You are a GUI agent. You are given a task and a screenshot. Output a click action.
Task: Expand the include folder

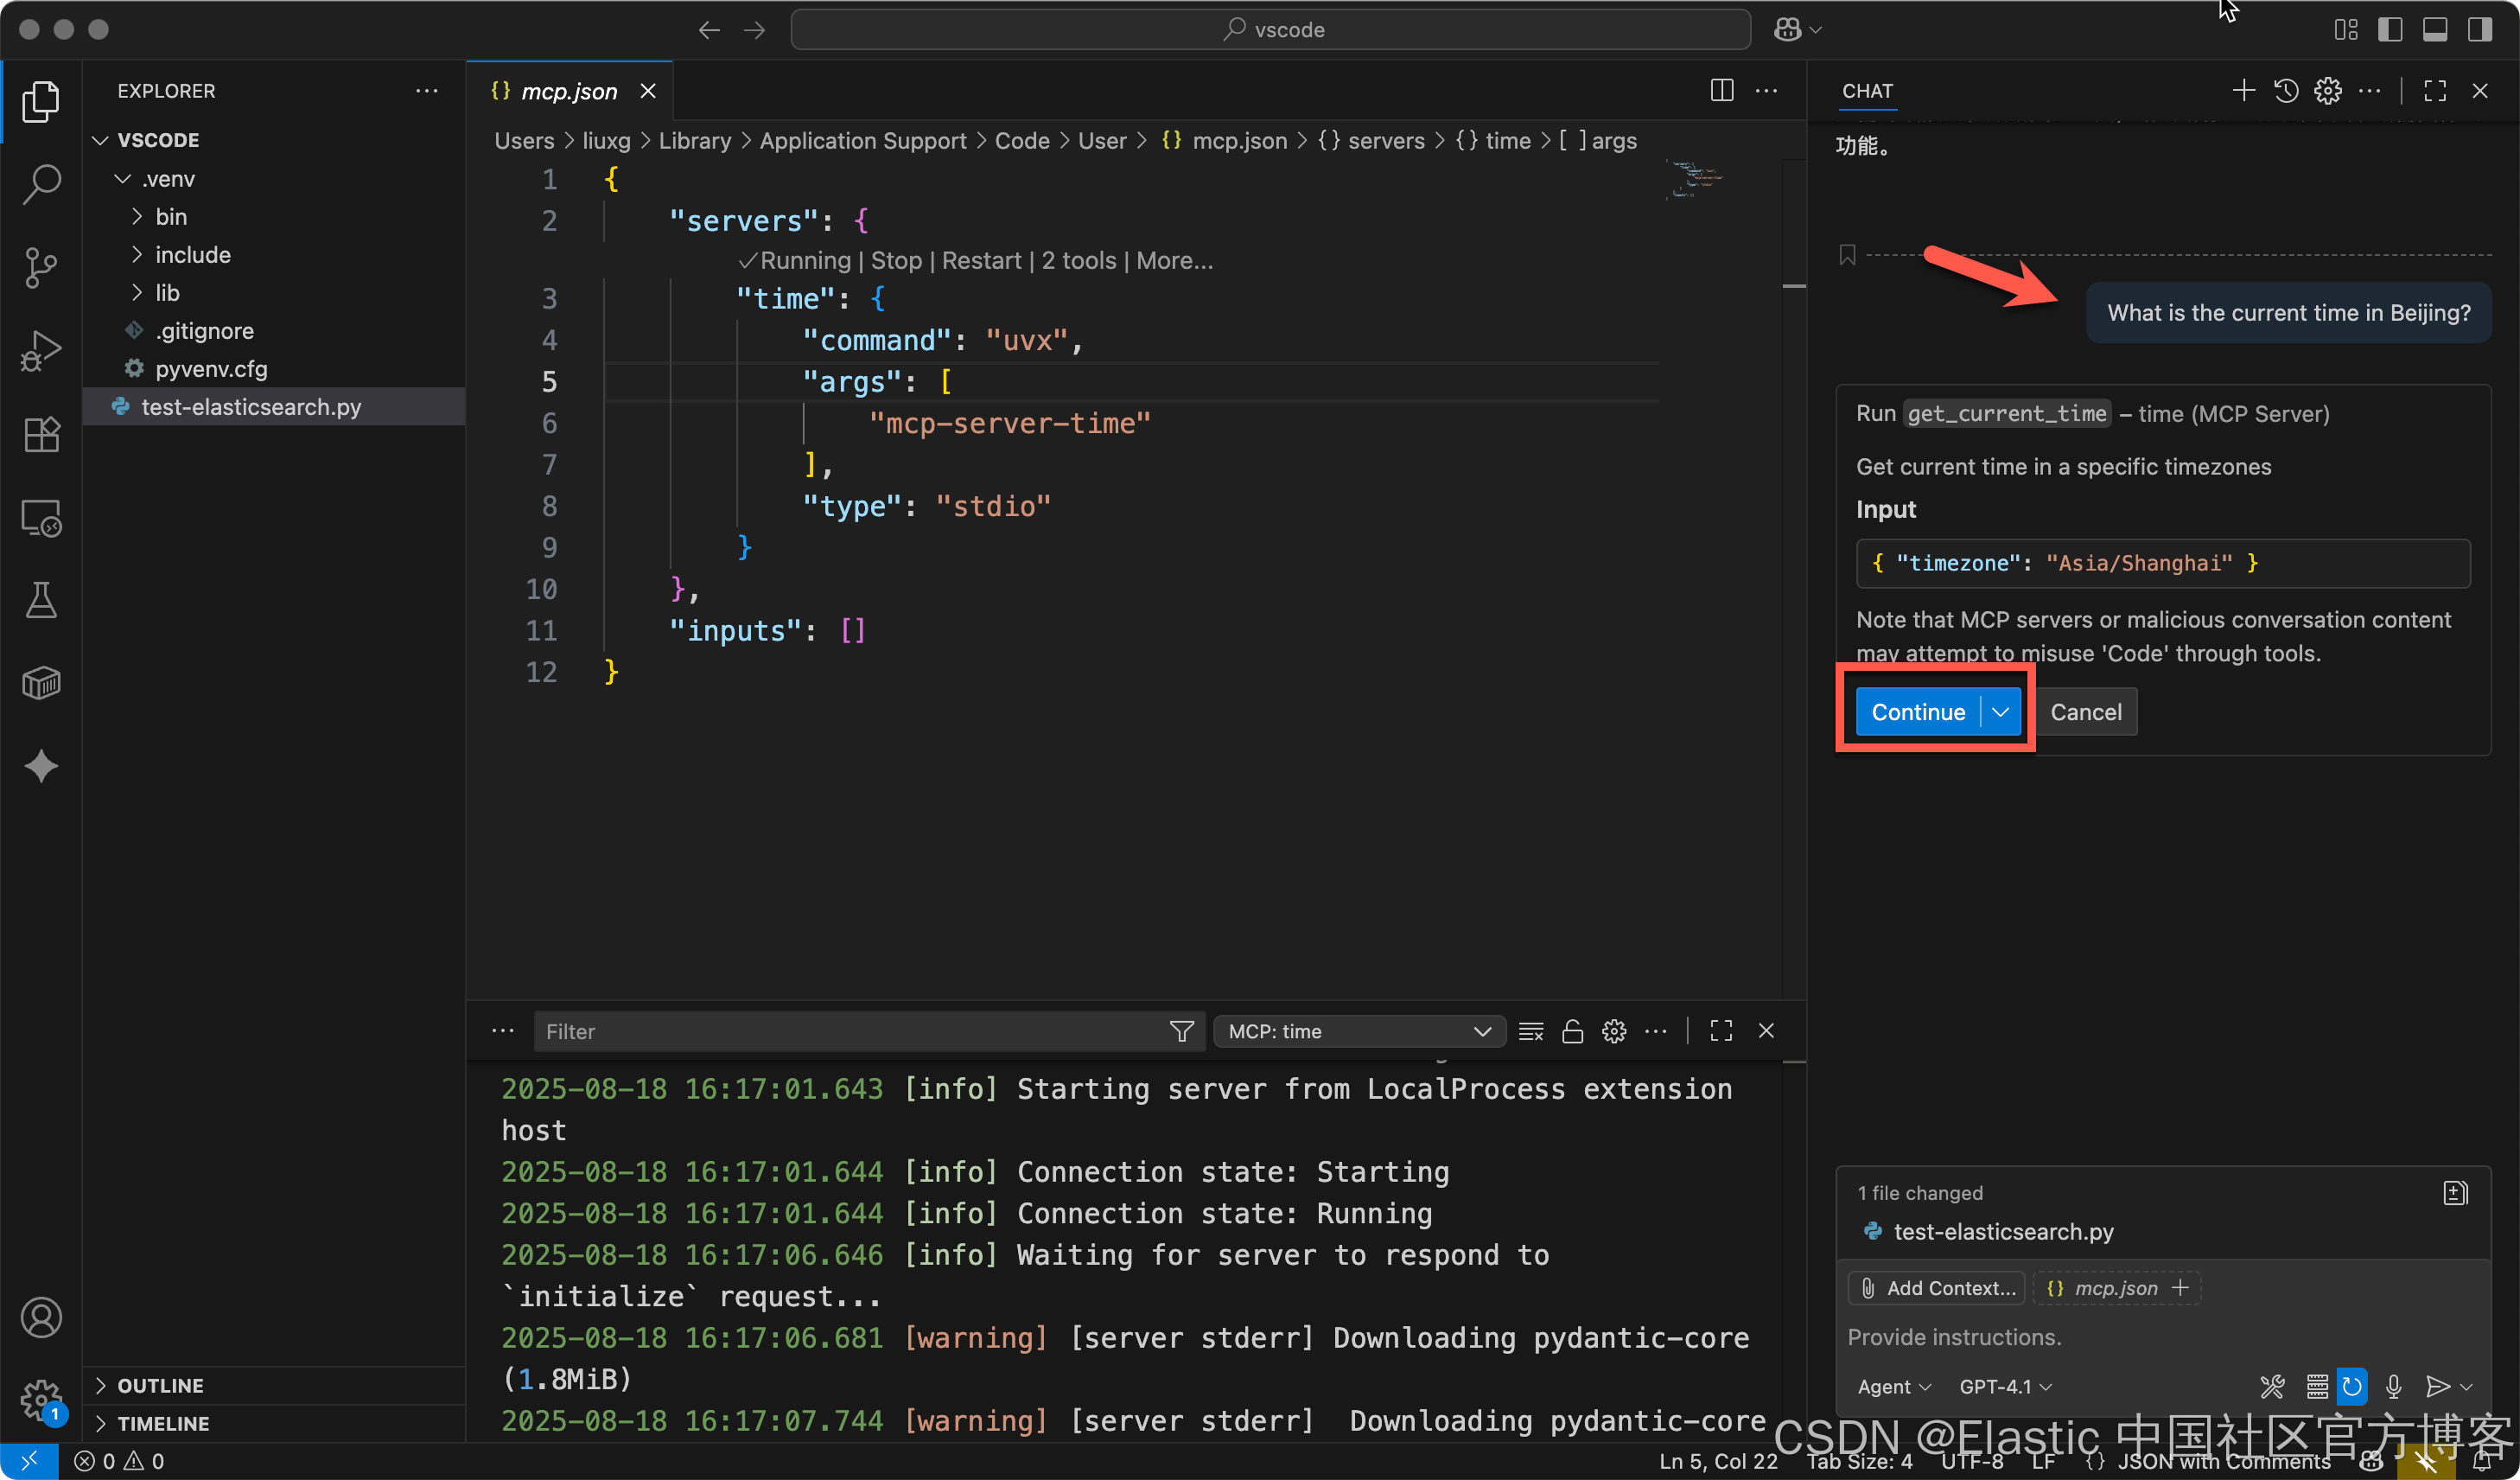pyautogui.click(x=137, y=255)
